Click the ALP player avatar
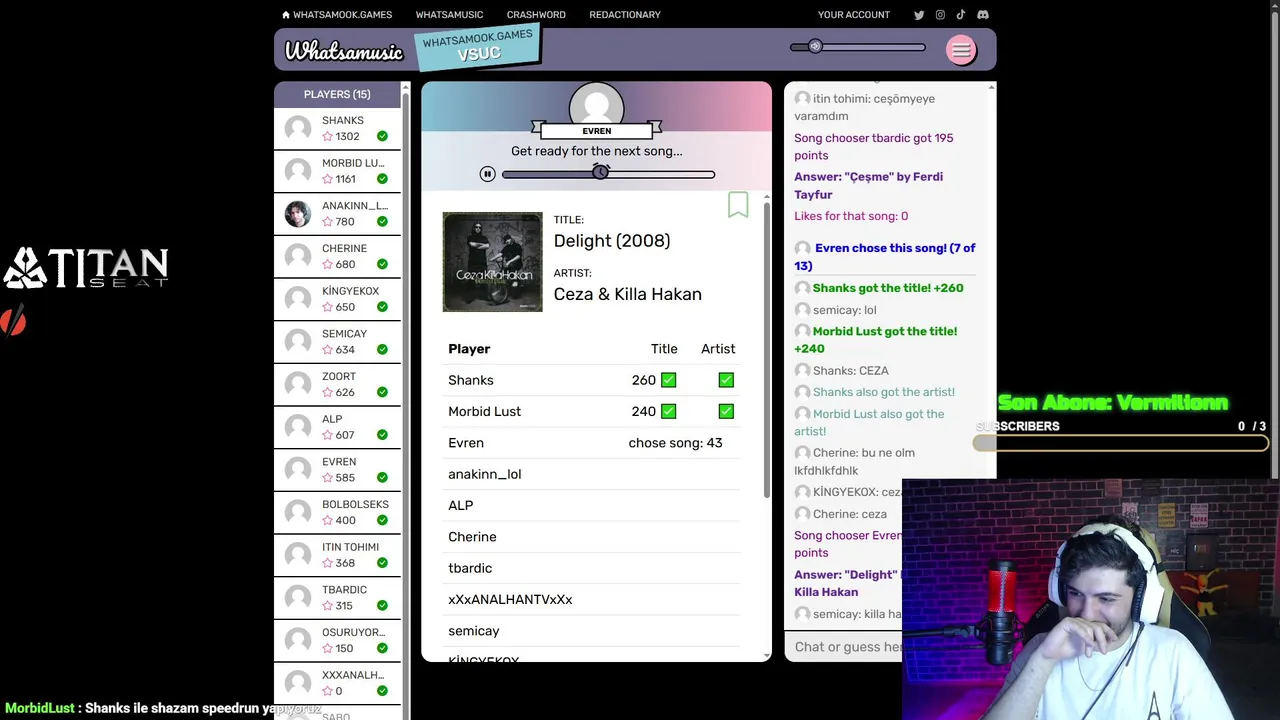The image size is (1280, 720). (x=298, y=427)
